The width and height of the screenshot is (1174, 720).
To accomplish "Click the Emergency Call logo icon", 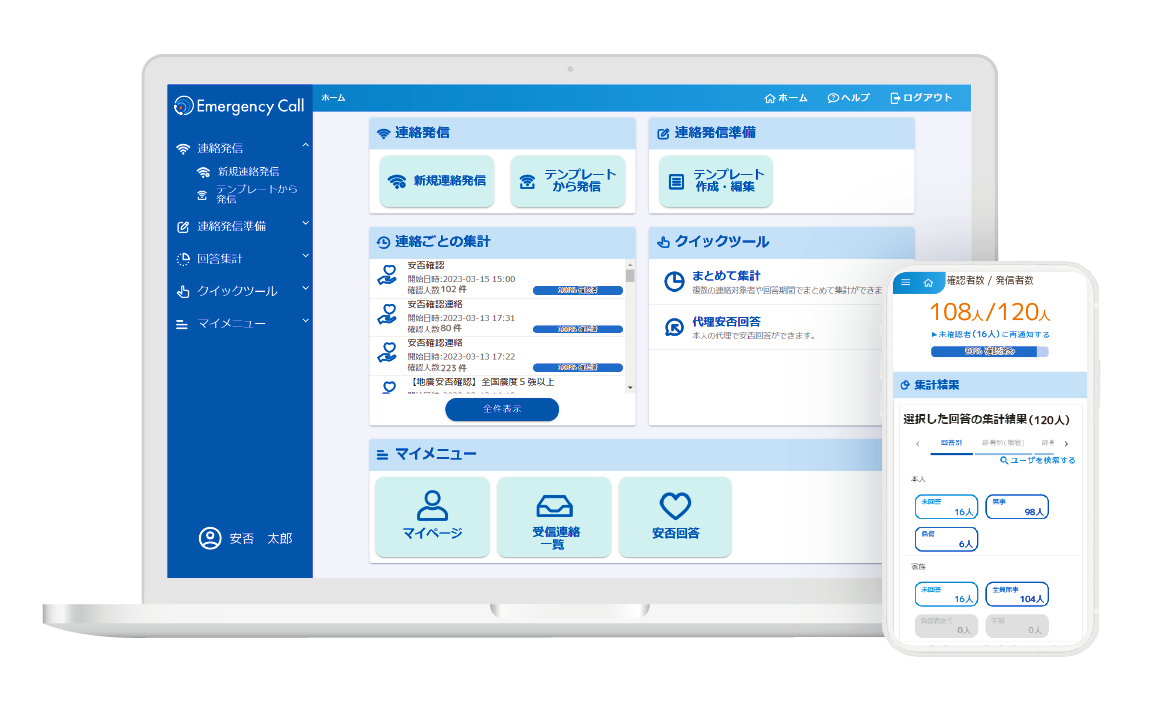I will click(x=183, y=106).
